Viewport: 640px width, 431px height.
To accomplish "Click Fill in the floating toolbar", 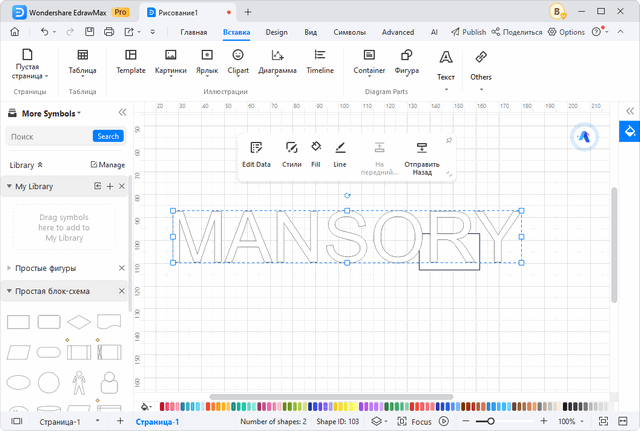I will pos(316,154).
